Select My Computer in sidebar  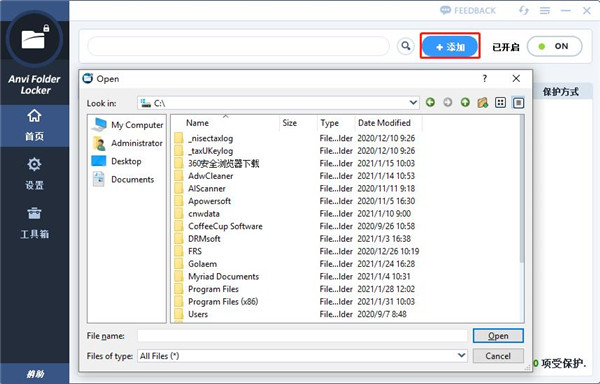tap(128, 125)
